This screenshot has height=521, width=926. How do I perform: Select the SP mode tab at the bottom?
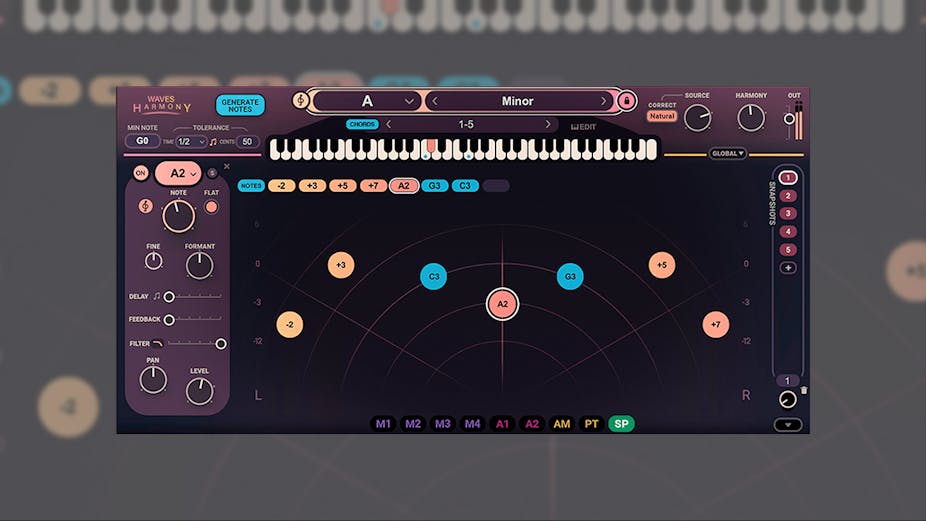tap(621, 424)
